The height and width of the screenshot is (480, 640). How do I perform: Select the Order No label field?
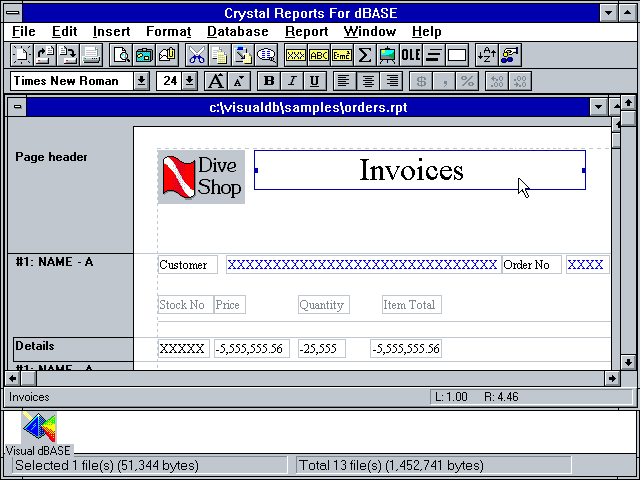point(532,264)
